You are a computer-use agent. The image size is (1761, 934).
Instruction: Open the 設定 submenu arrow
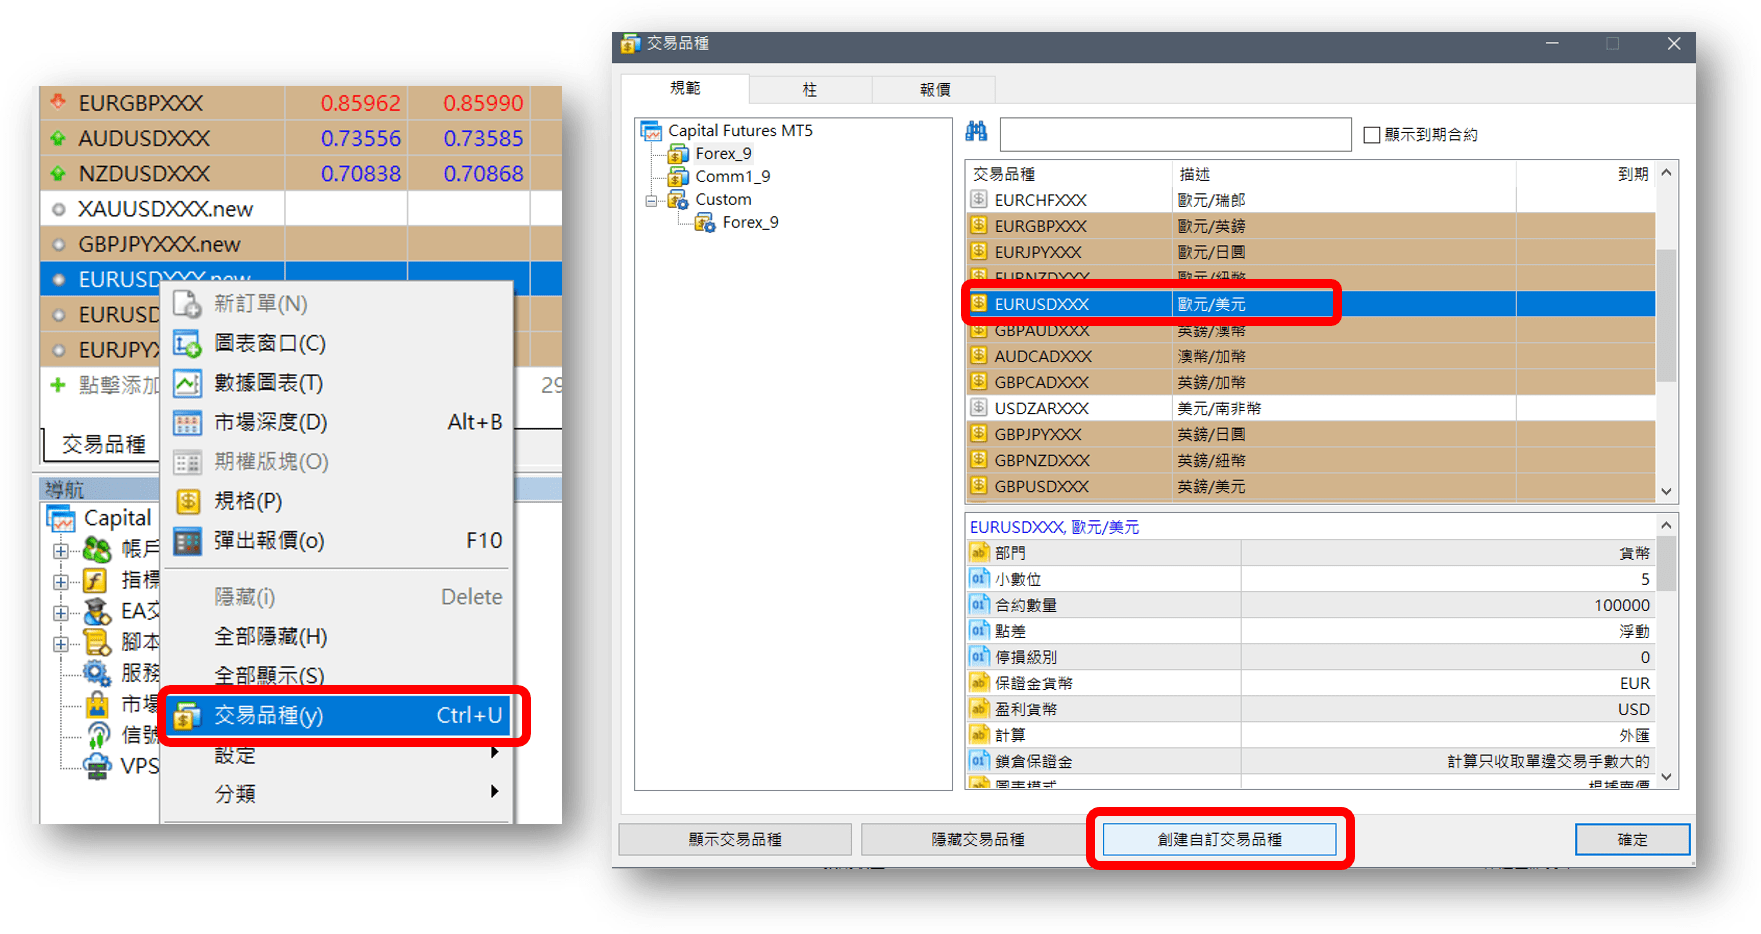[x=494, y=752]
